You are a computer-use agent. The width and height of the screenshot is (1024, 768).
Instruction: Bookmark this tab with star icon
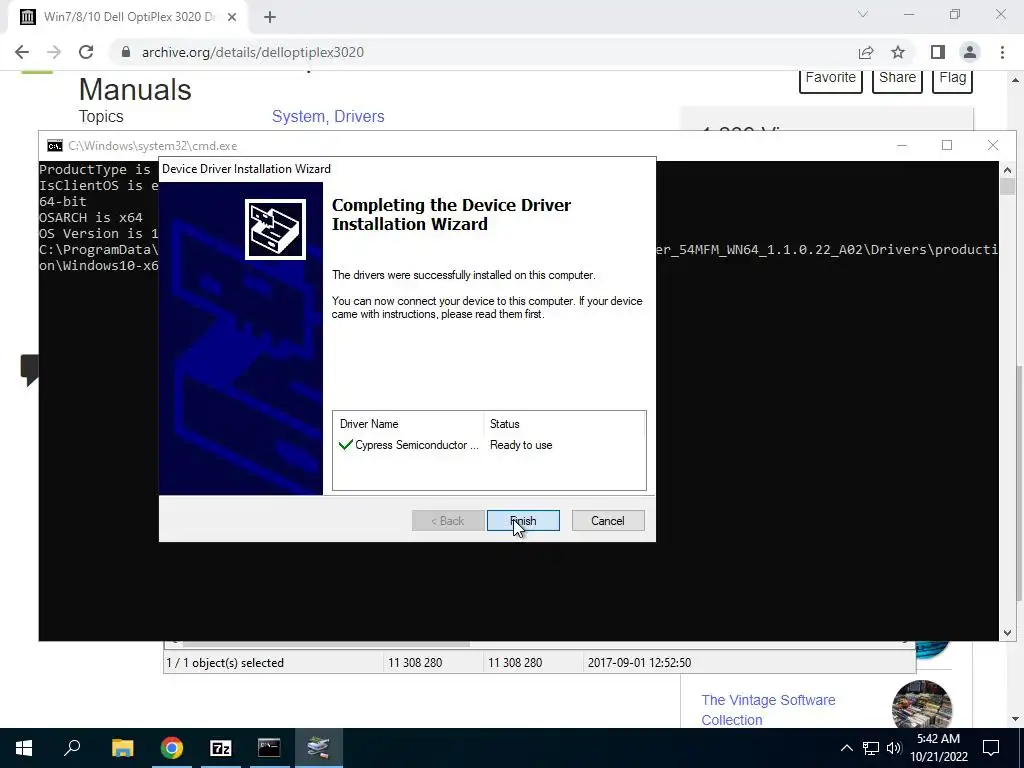pos(898,52)
